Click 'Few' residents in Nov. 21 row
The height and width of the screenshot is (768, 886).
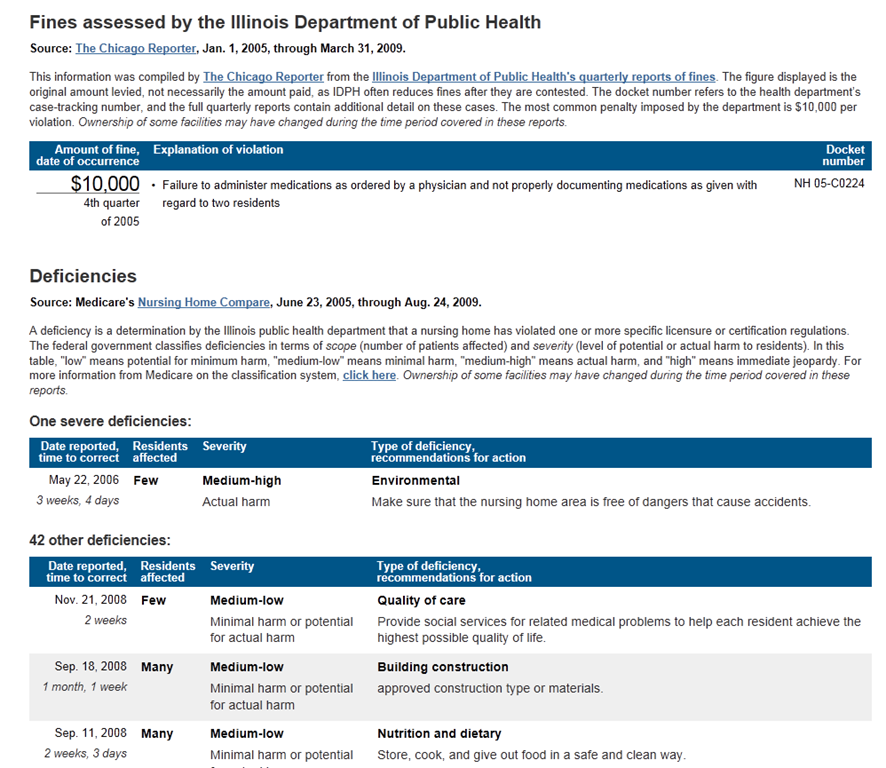153,601
